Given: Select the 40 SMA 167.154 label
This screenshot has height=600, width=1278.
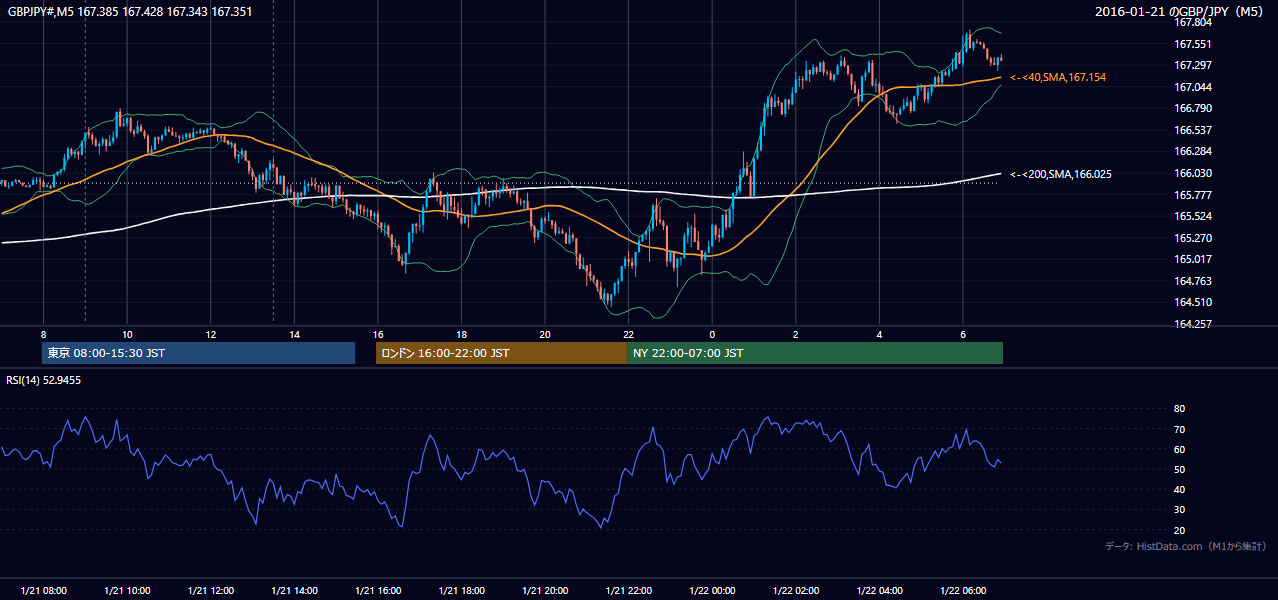Looking at the screenshot, I should click(1058, 77).
